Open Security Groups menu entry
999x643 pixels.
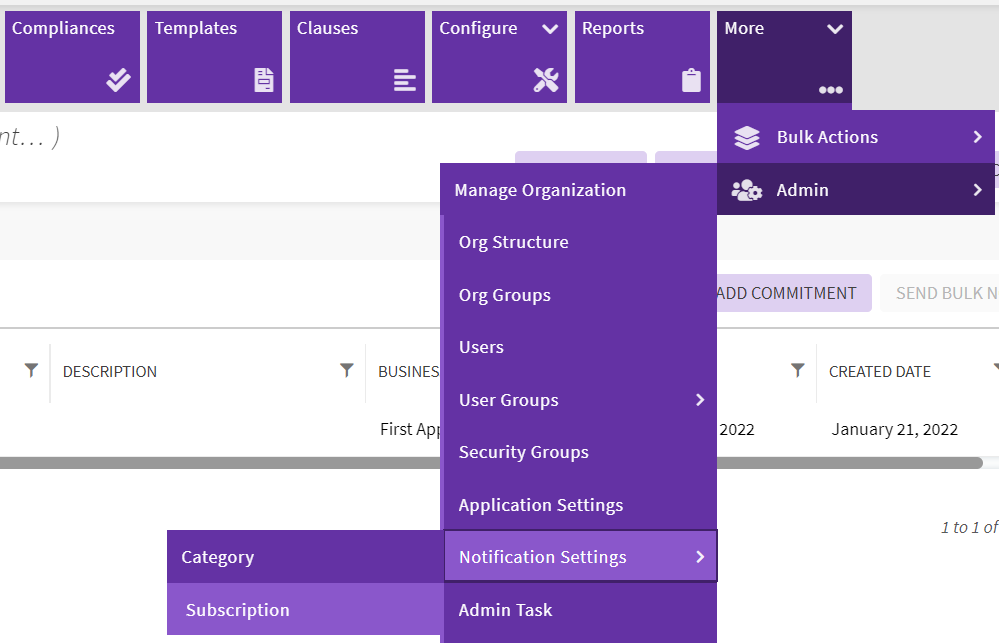tap(523, 452)
